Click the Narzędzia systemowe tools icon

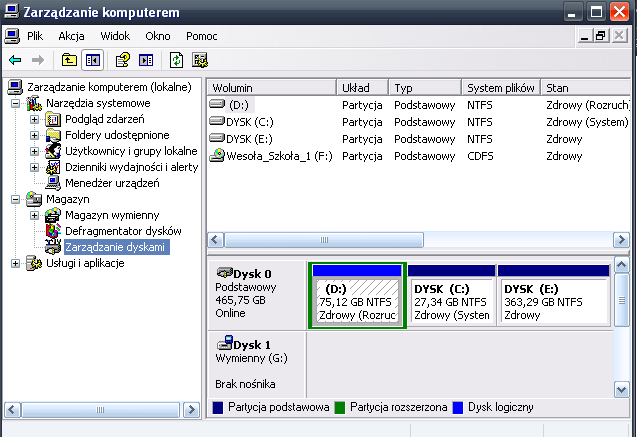(x=34, y=103)
